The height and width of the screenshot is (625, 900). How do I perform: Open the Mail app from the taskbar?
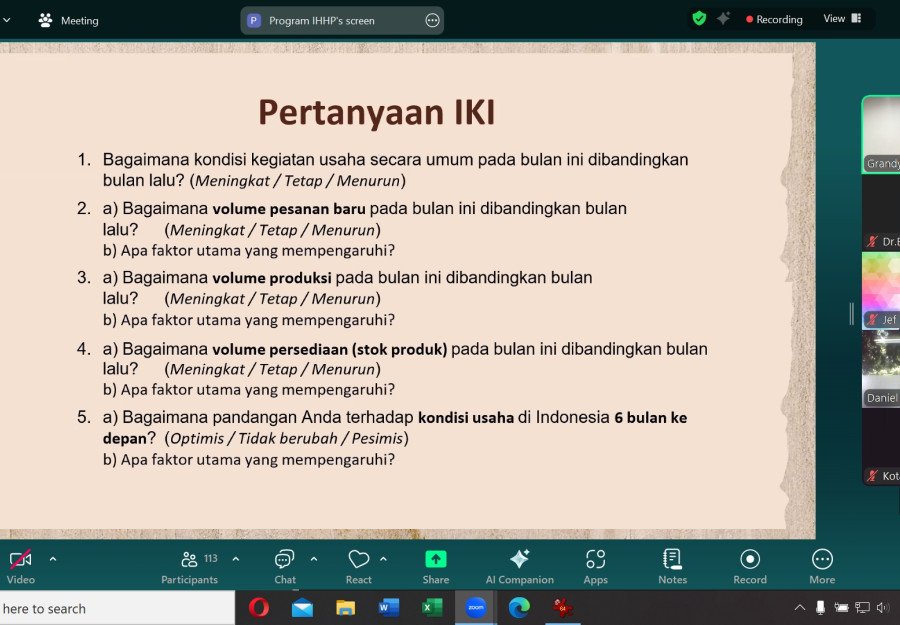click(x=302, y=608)
